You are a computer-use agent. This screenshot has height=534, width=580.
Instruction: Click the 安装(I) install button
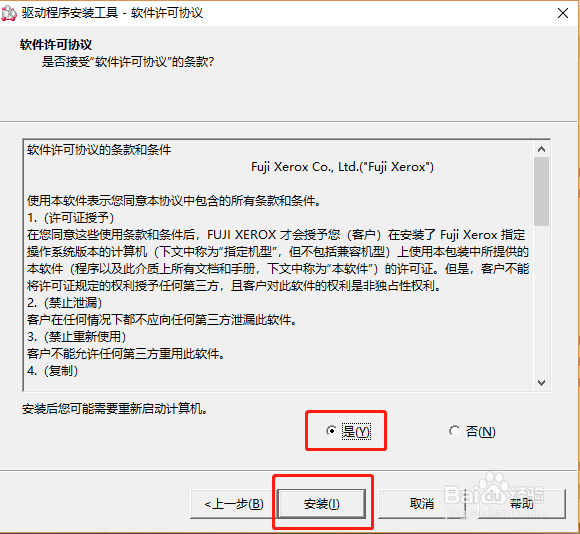click(321, 504)
